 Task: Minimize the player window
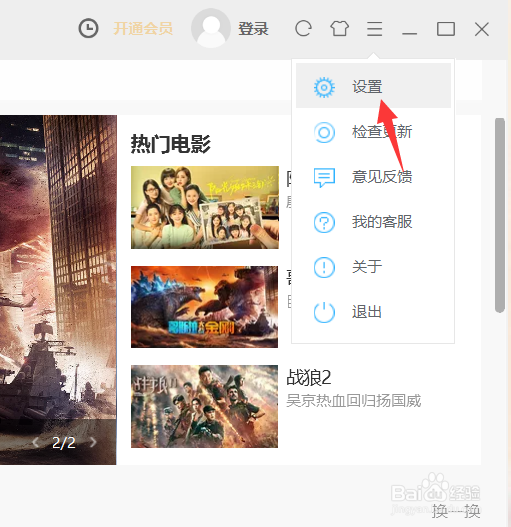click(x=409, y=33)
